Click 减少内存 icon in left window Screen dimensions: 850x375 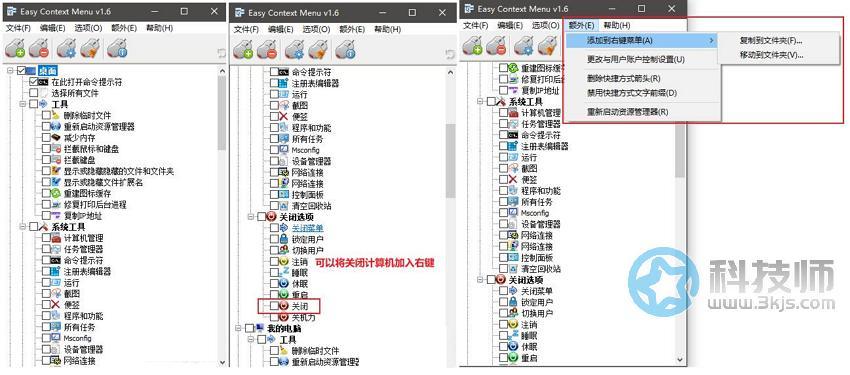(57, 138)
